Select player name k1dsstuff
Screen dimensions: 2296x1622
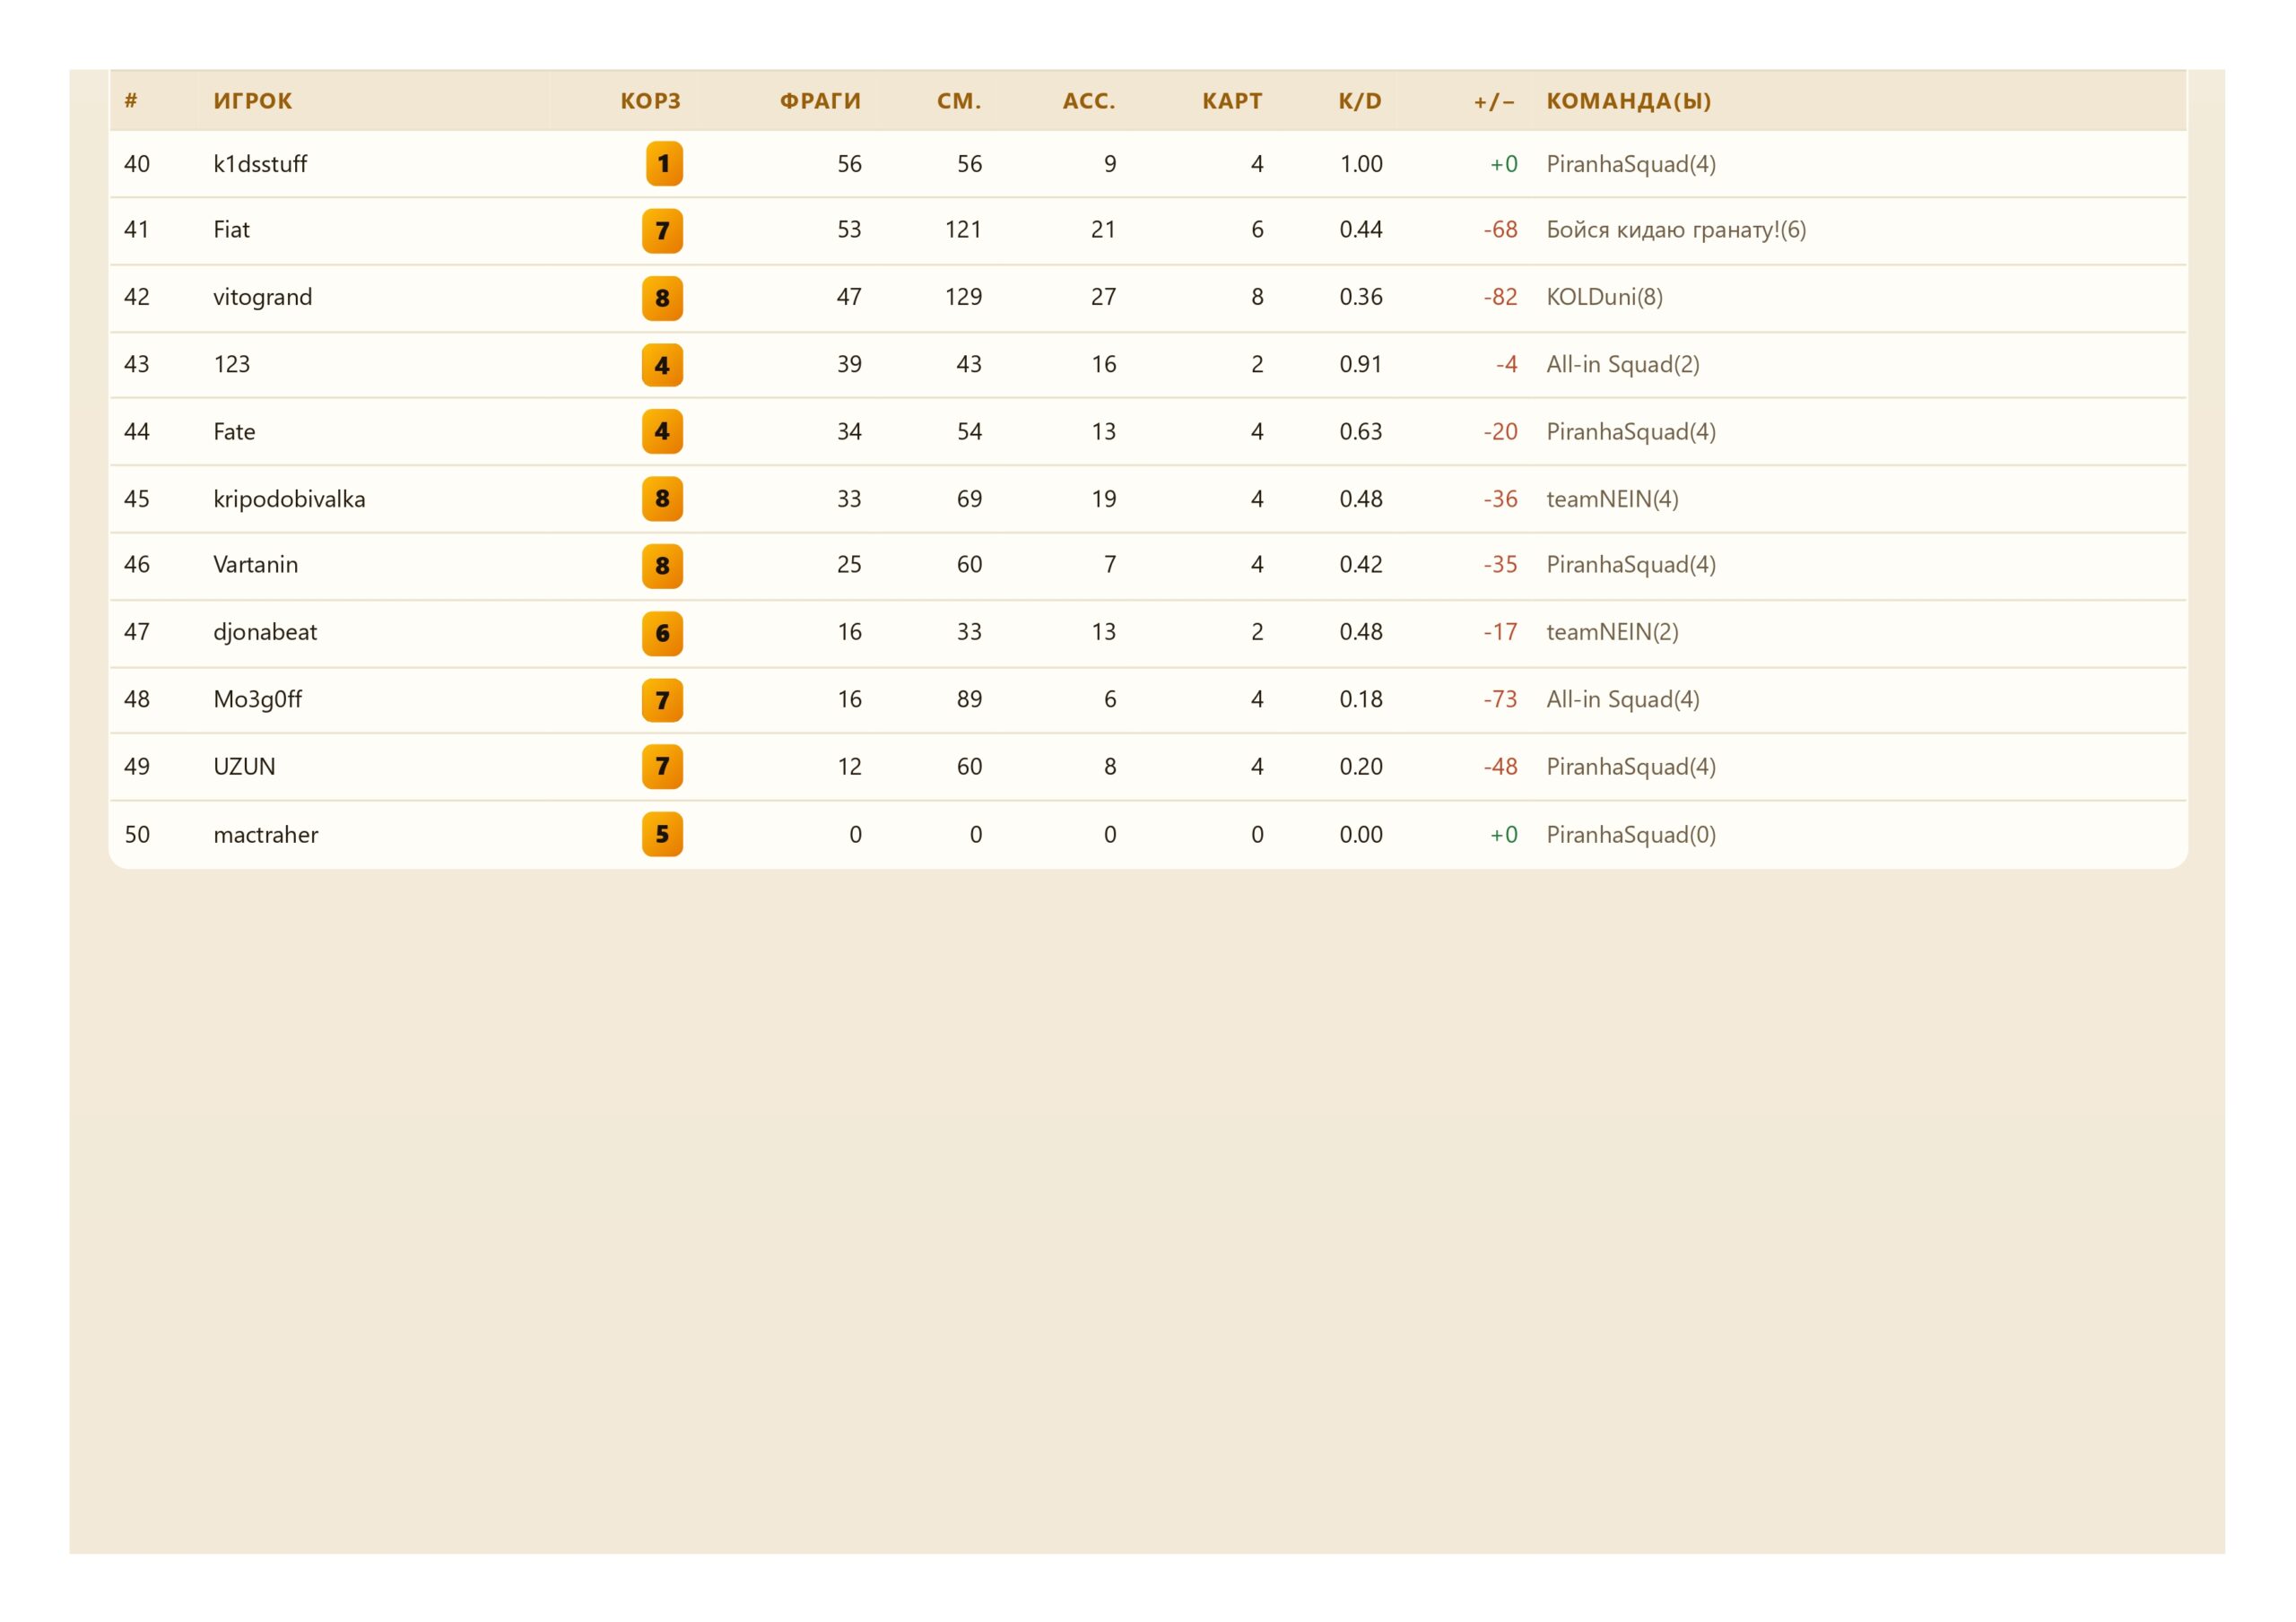coord(260,164)
